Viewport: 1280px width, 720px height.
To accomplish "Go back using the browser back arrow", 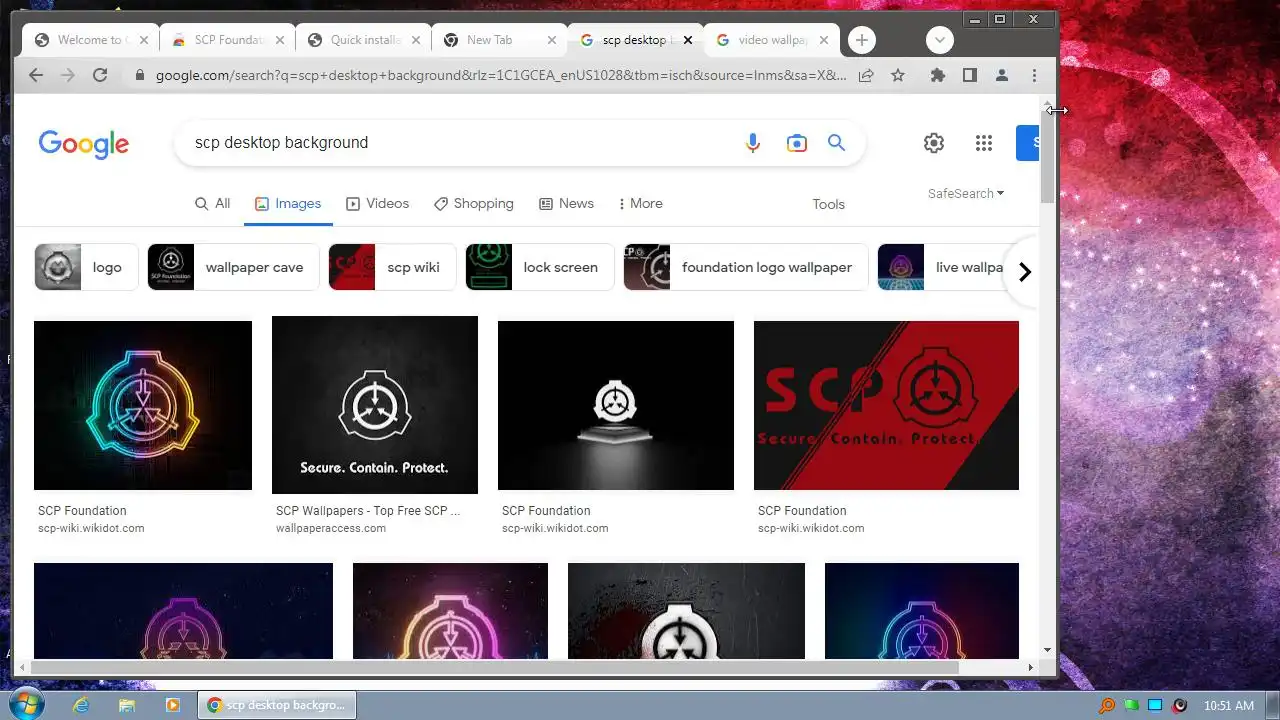I will (x=36, y=75).
